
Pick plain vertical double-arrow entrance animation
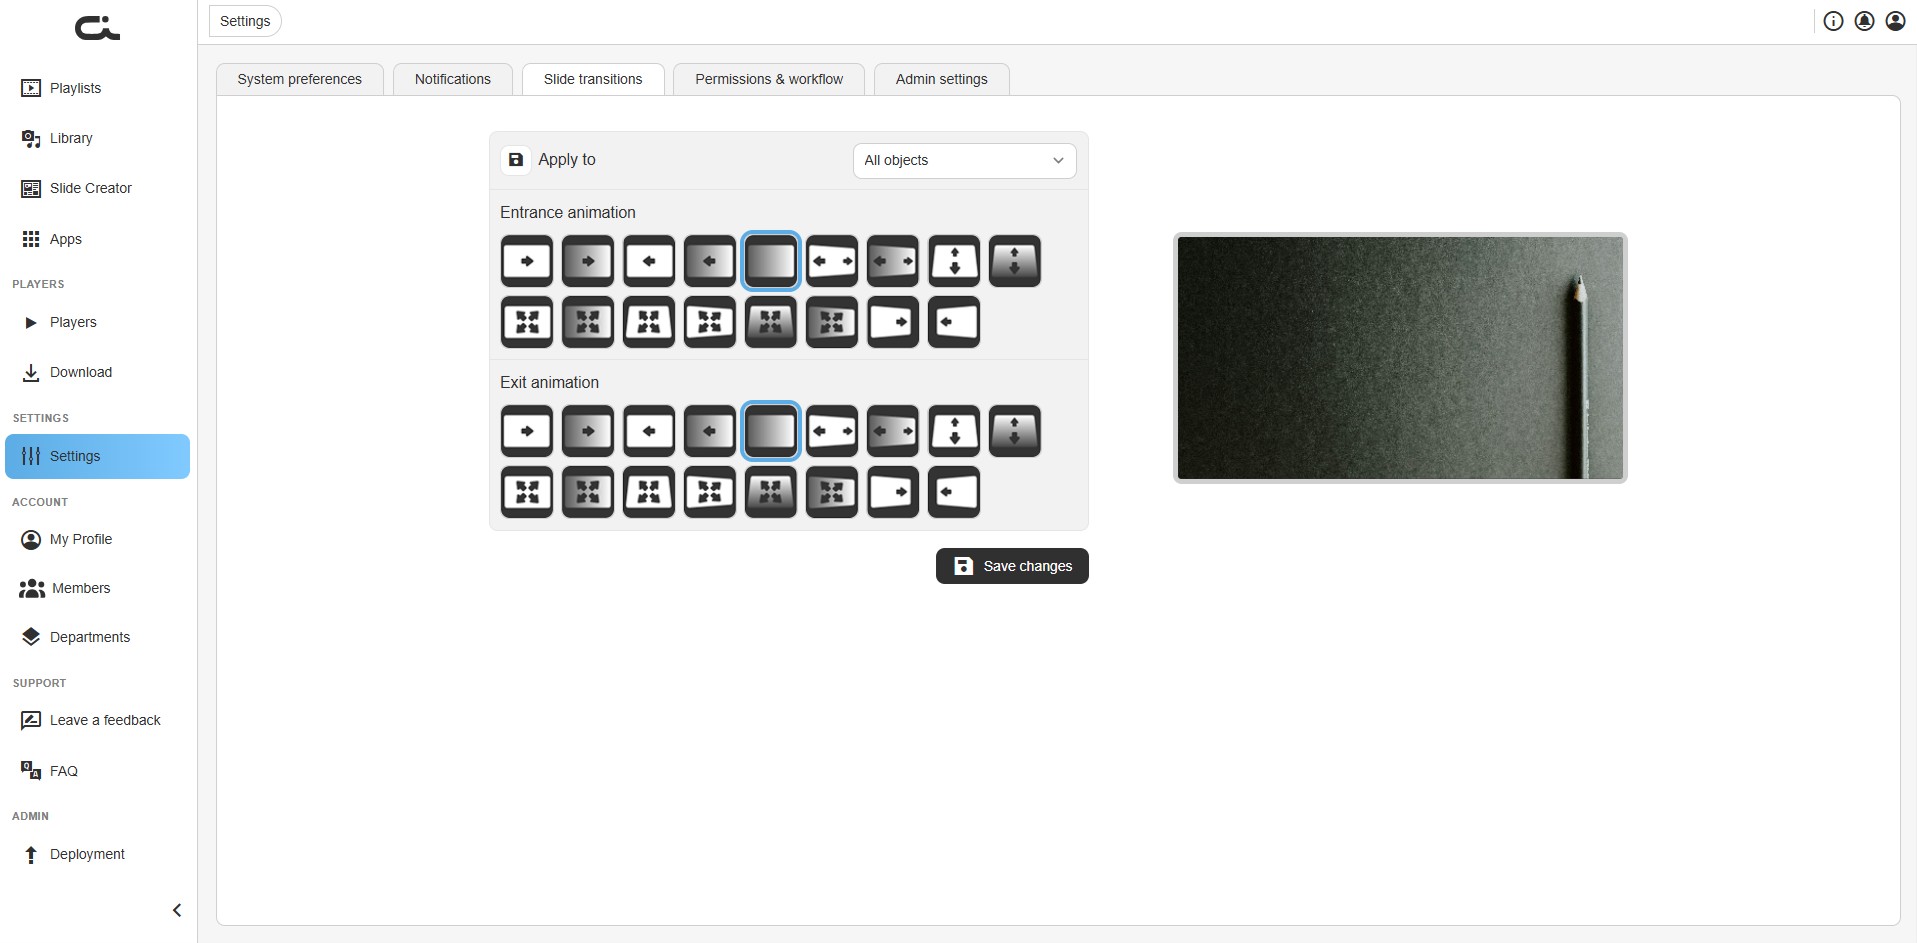click(954, 261)
